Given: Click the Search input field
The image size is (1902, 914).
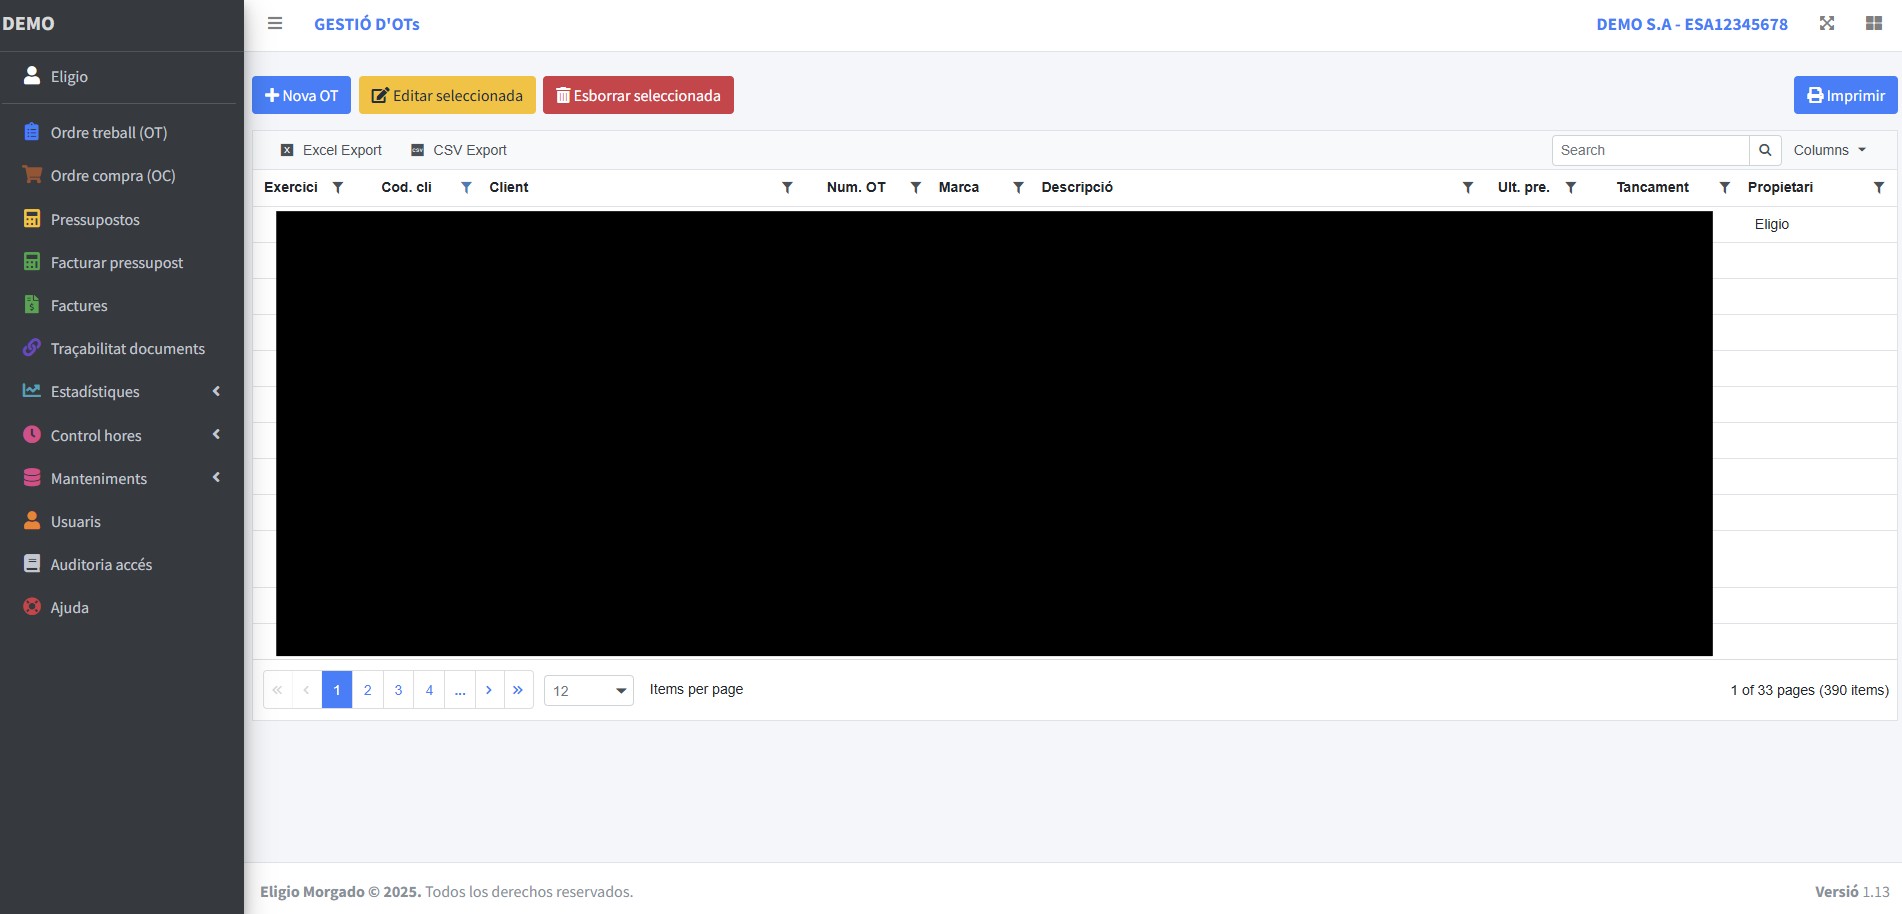Looking at the screenshot, I should click(x=1650, y=150).
